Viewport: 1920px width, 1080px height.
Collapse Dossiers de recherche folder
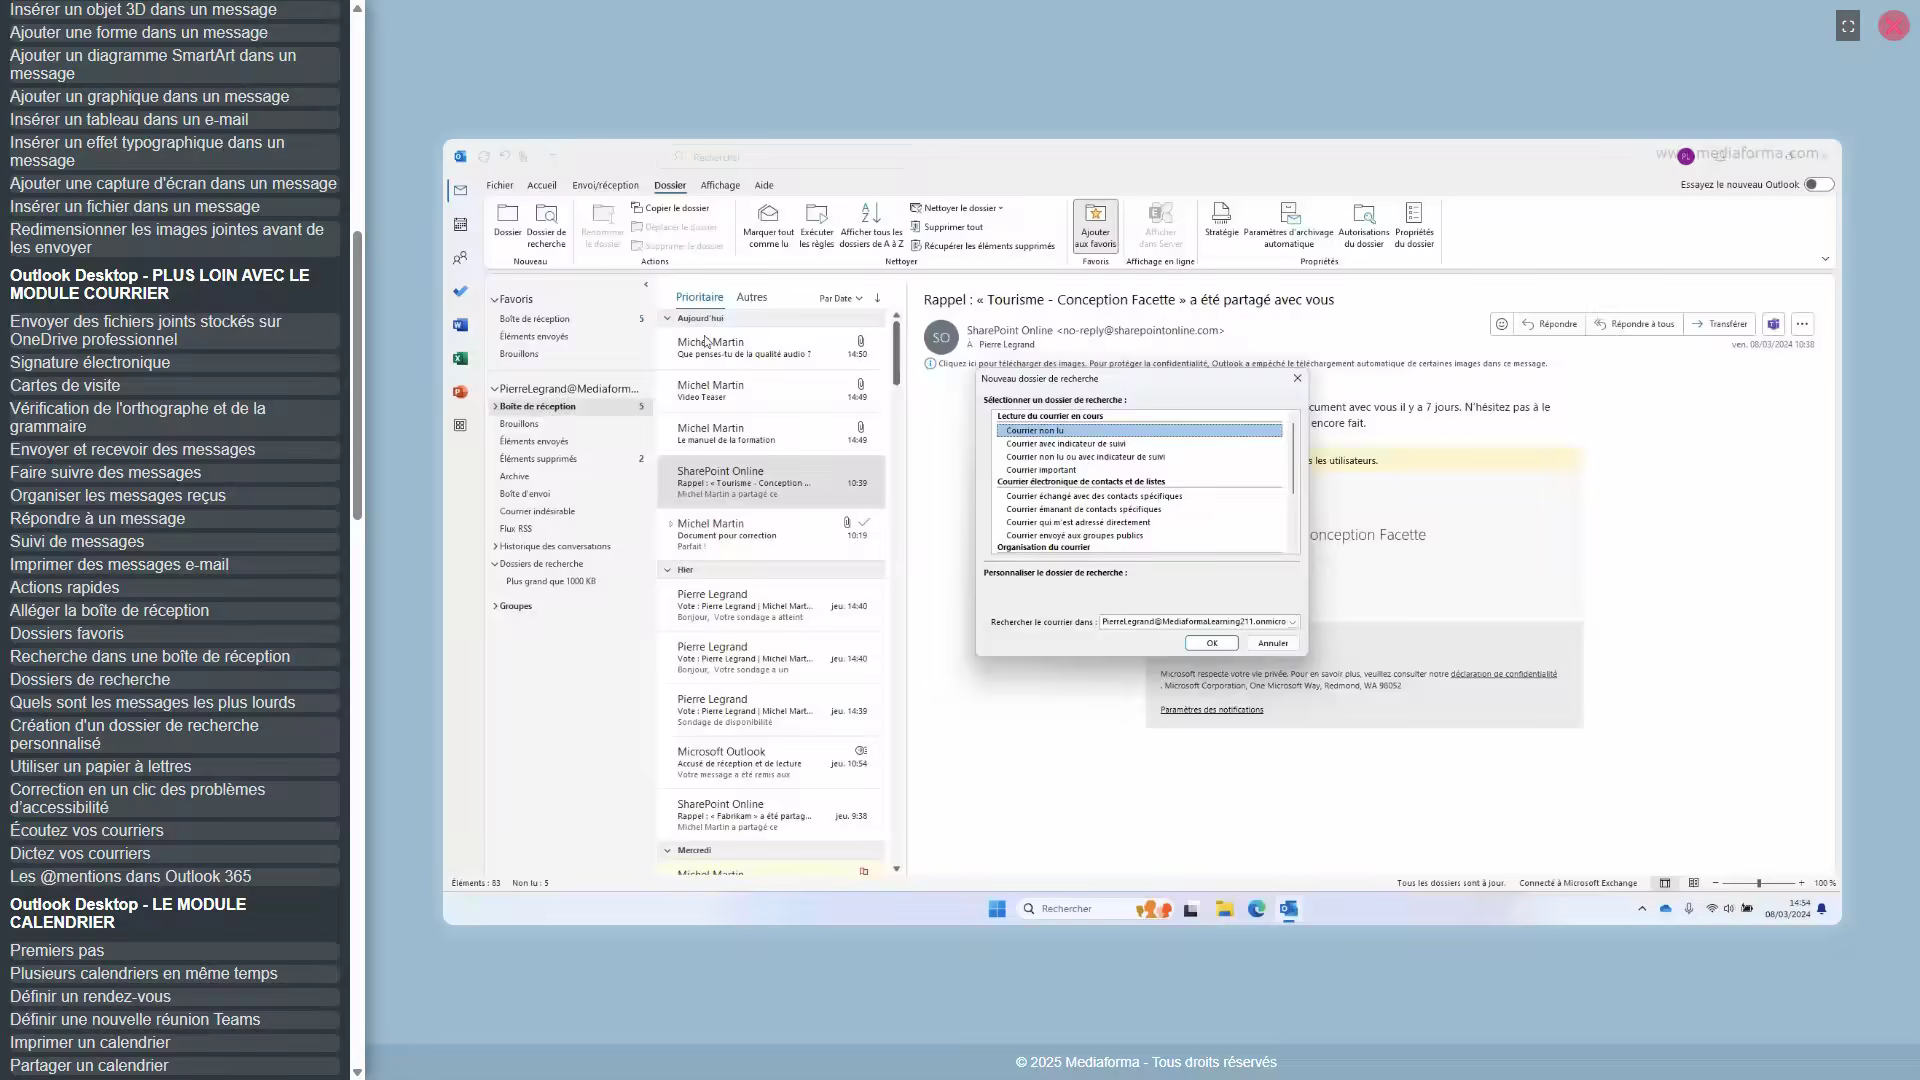[494, 564]
